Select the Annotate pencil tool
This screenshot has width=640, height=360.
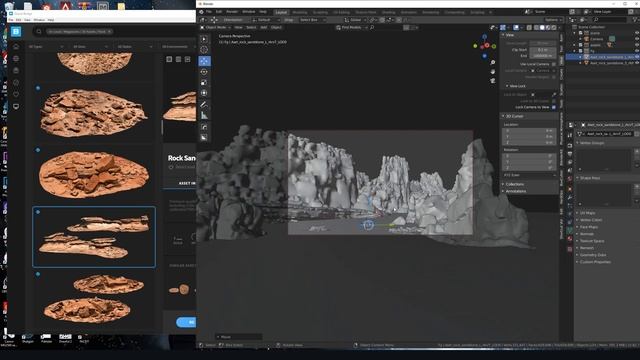(x=204, y=105)
